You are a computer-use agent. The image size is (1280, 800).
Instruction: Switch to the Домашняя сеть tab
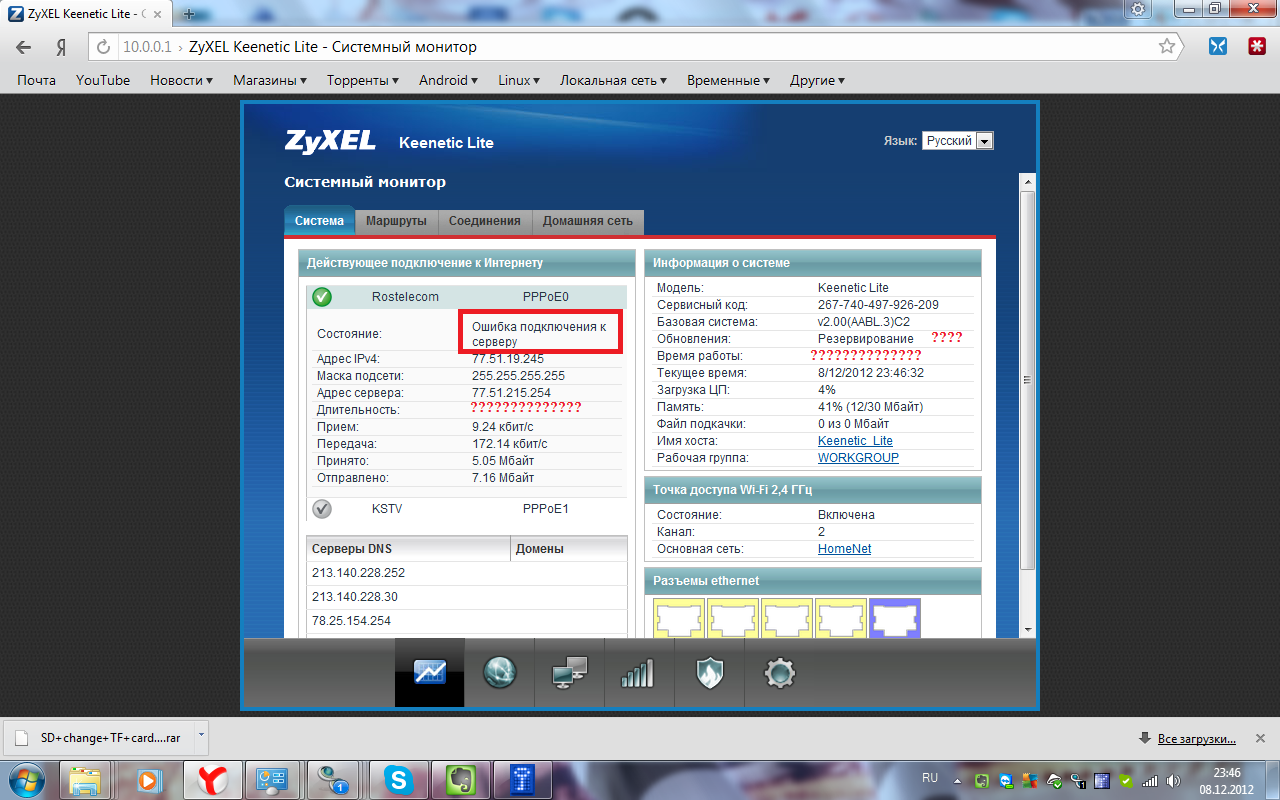click(588, 221)
